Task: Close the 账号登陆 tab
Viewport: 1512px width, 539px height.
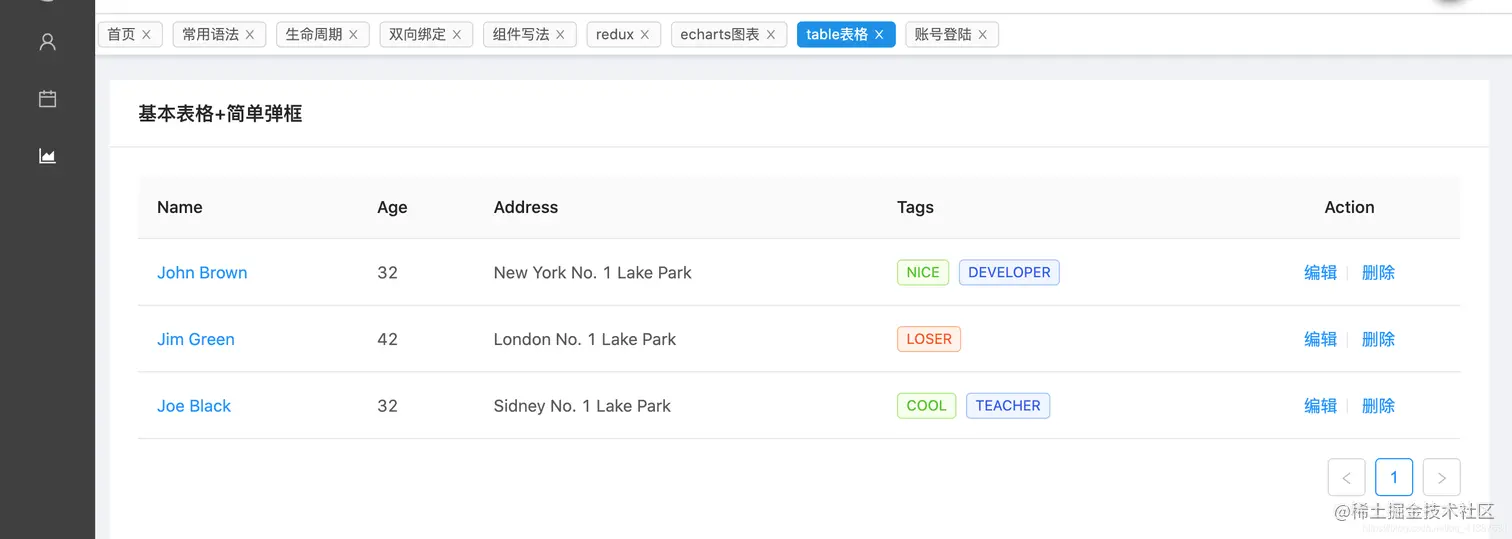Action: click(983, 35)
